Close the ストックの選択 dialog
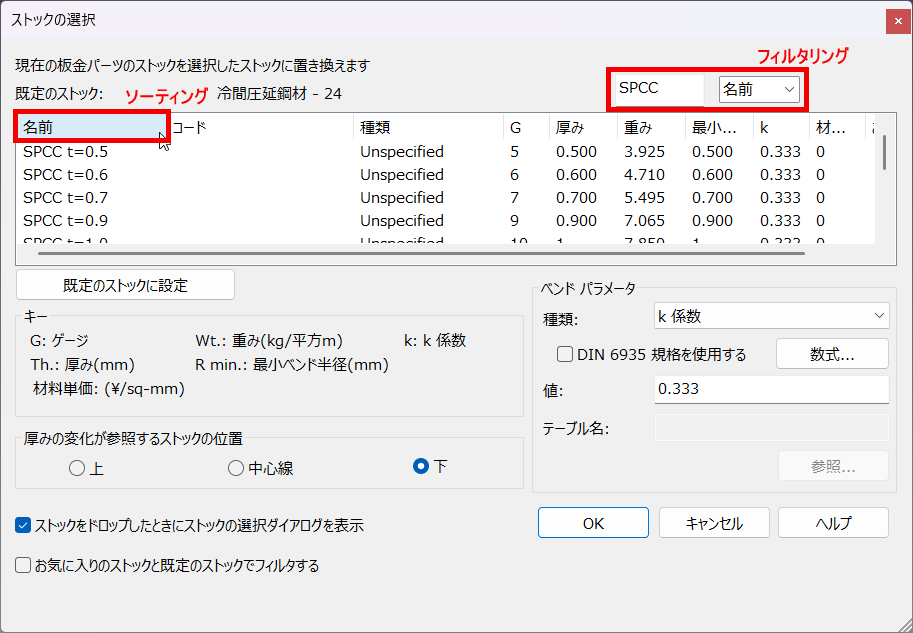Screen dimensions: 913x633 click(x=892, y=20)
